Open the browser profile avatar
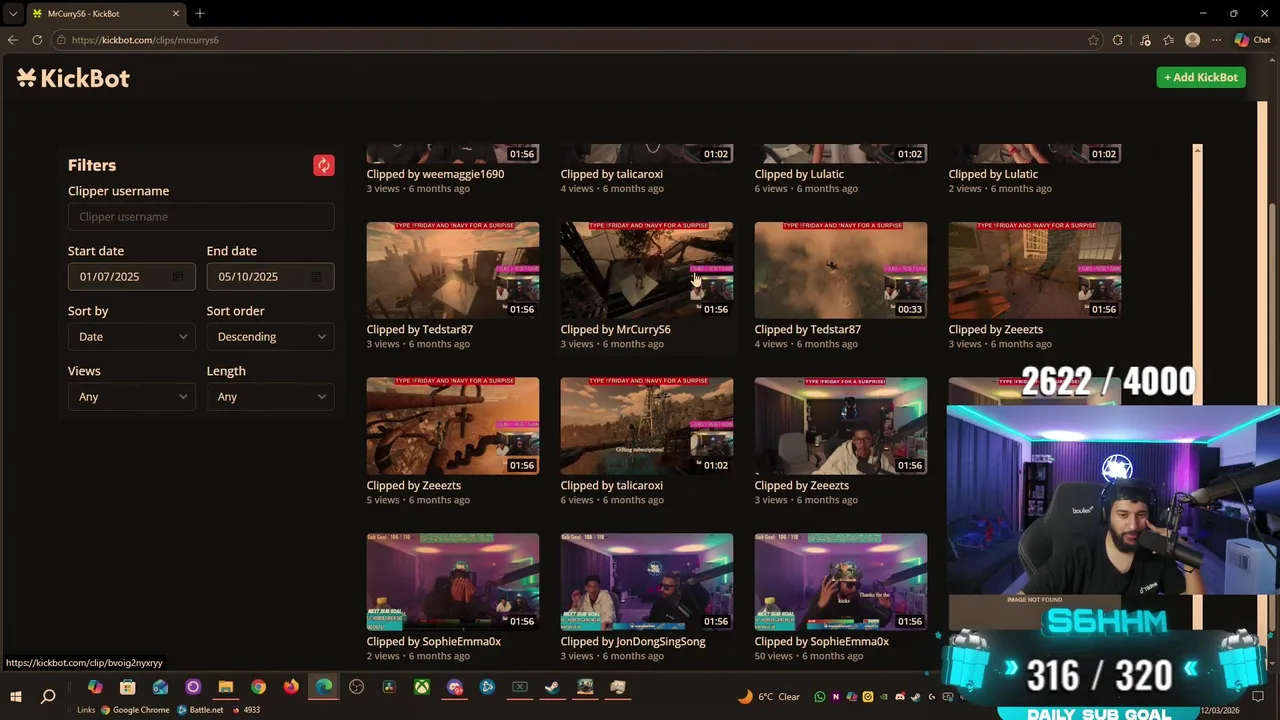The image size is (1280, 720). pyautogui.click(x=1192, y=40)
